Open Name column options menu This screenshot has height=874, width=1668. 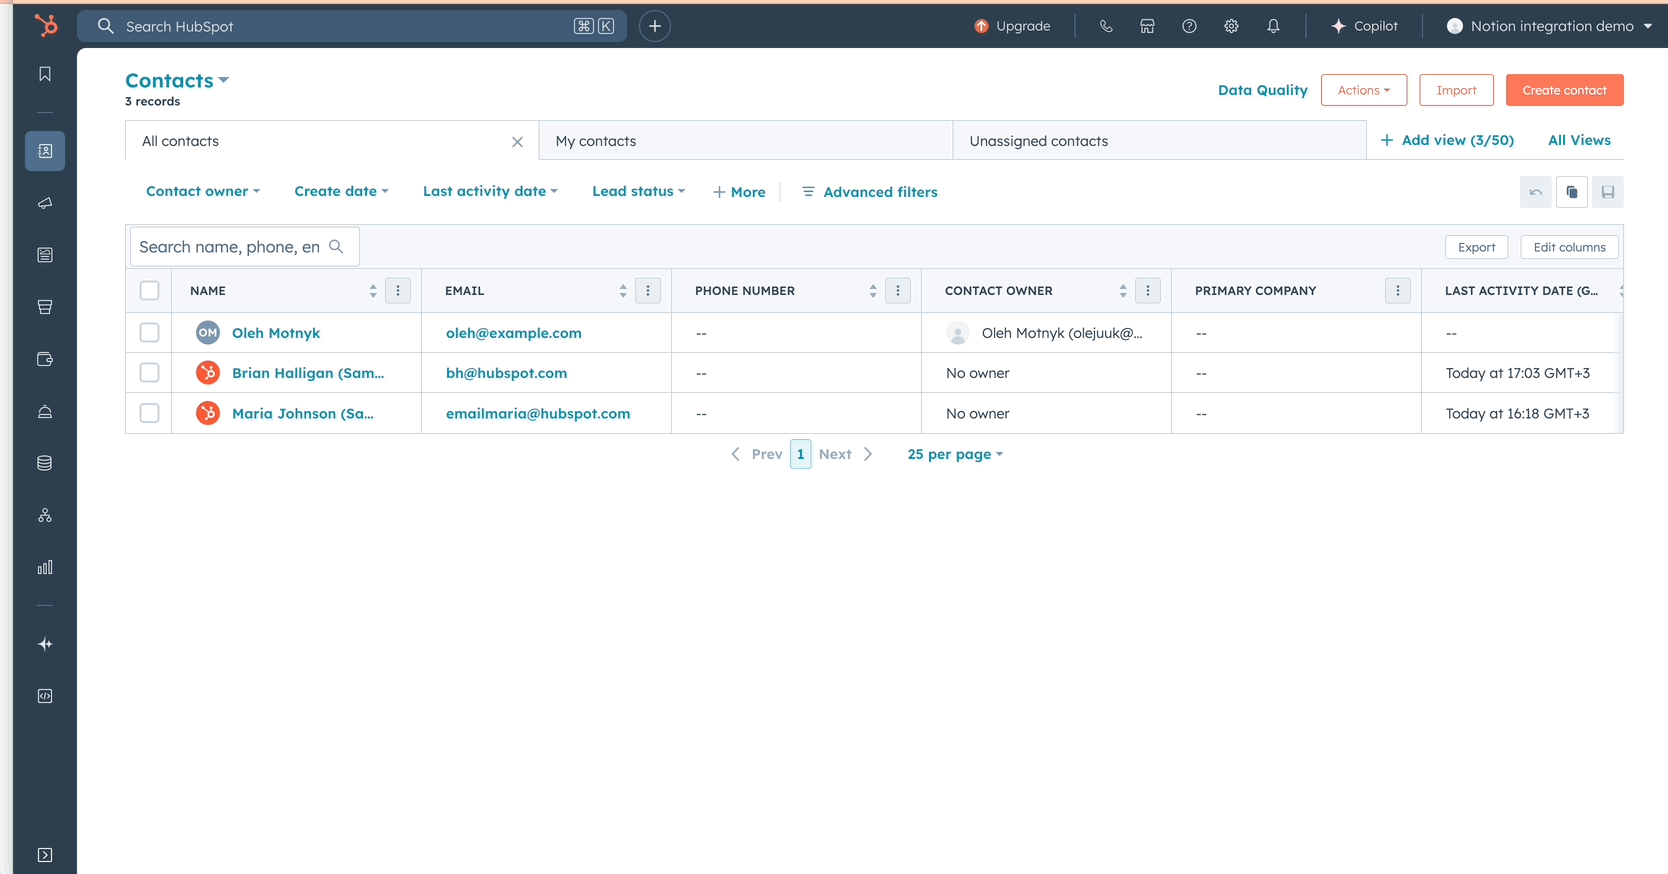(x=398, y=291)
